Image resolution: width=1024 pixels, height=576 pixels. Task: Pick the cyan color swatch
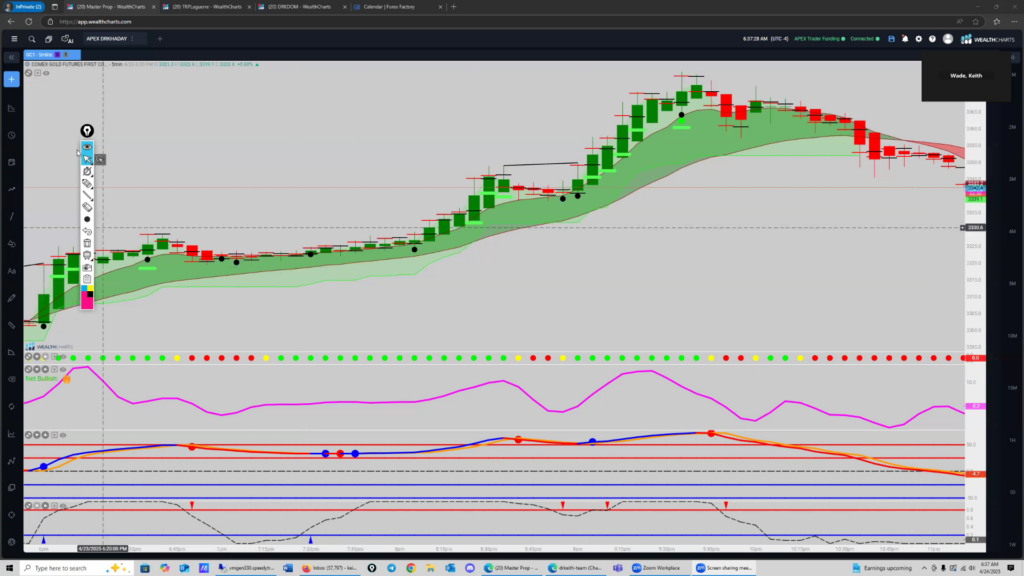84,288
